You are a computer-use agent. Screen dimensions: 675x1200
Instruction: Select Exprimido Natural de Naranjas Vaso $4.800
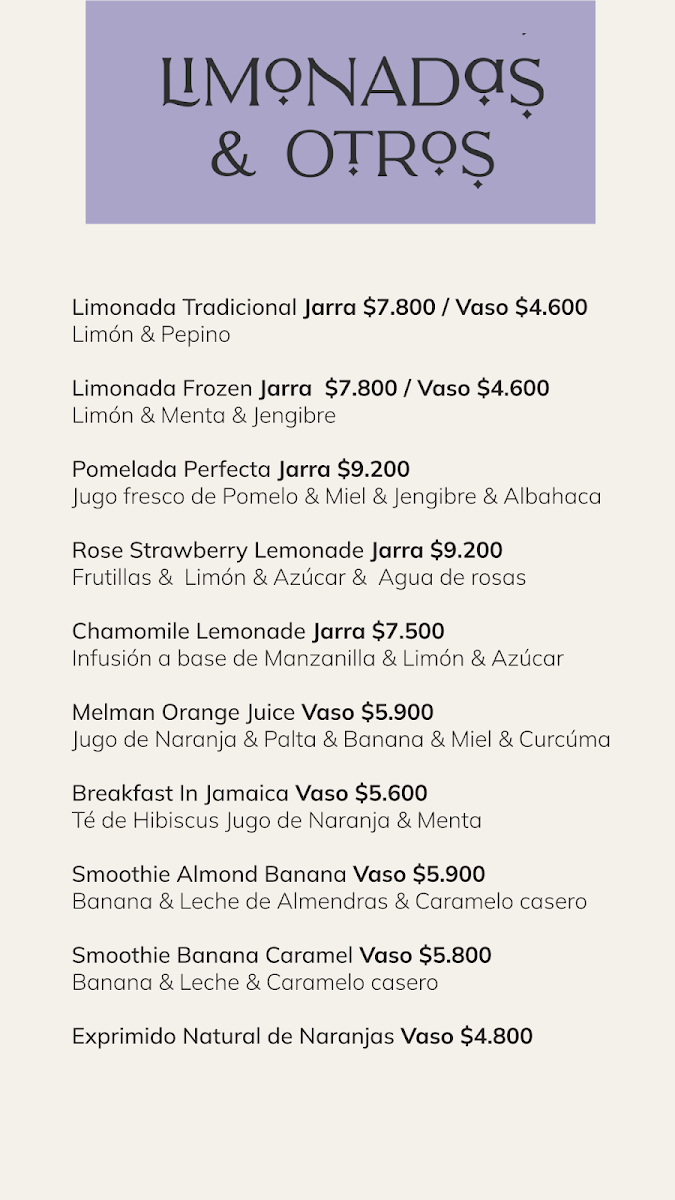coord(302,1037)
